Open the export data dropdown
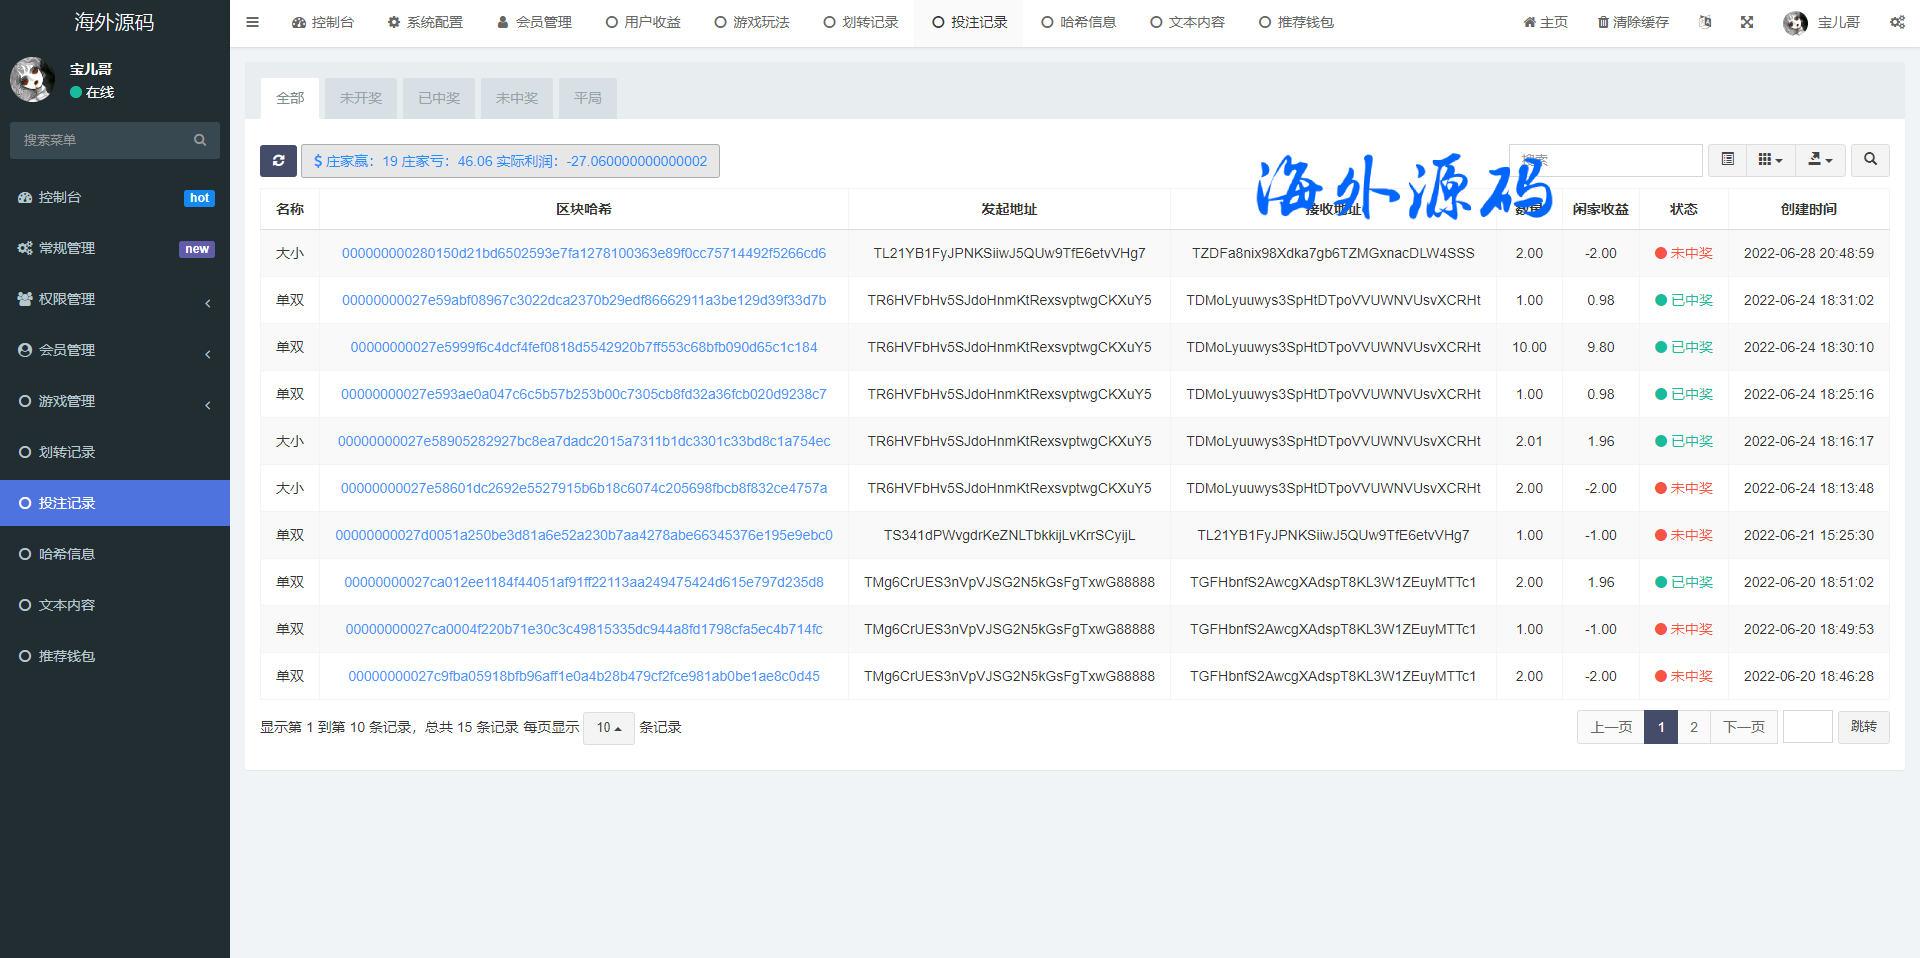The image size is (1920, 958). pyautogui.click(x=1820, y=160)
